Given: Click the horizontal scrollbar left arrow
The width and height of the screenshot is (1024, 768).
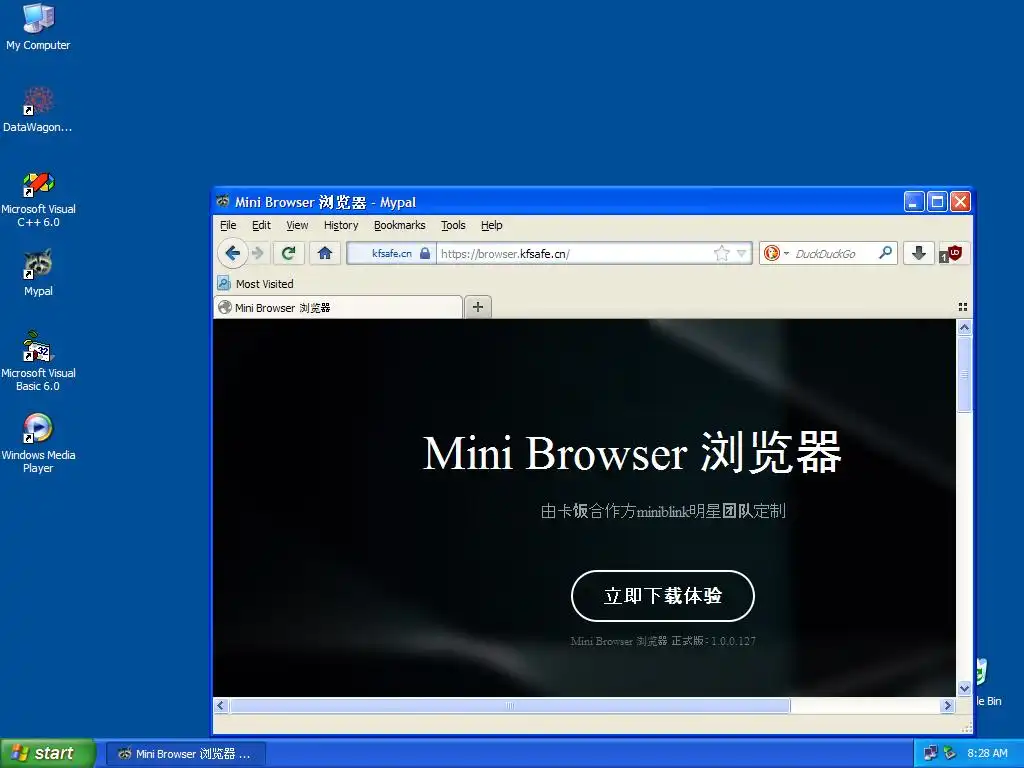Looking at the screenshot, I should pos(221,705).
